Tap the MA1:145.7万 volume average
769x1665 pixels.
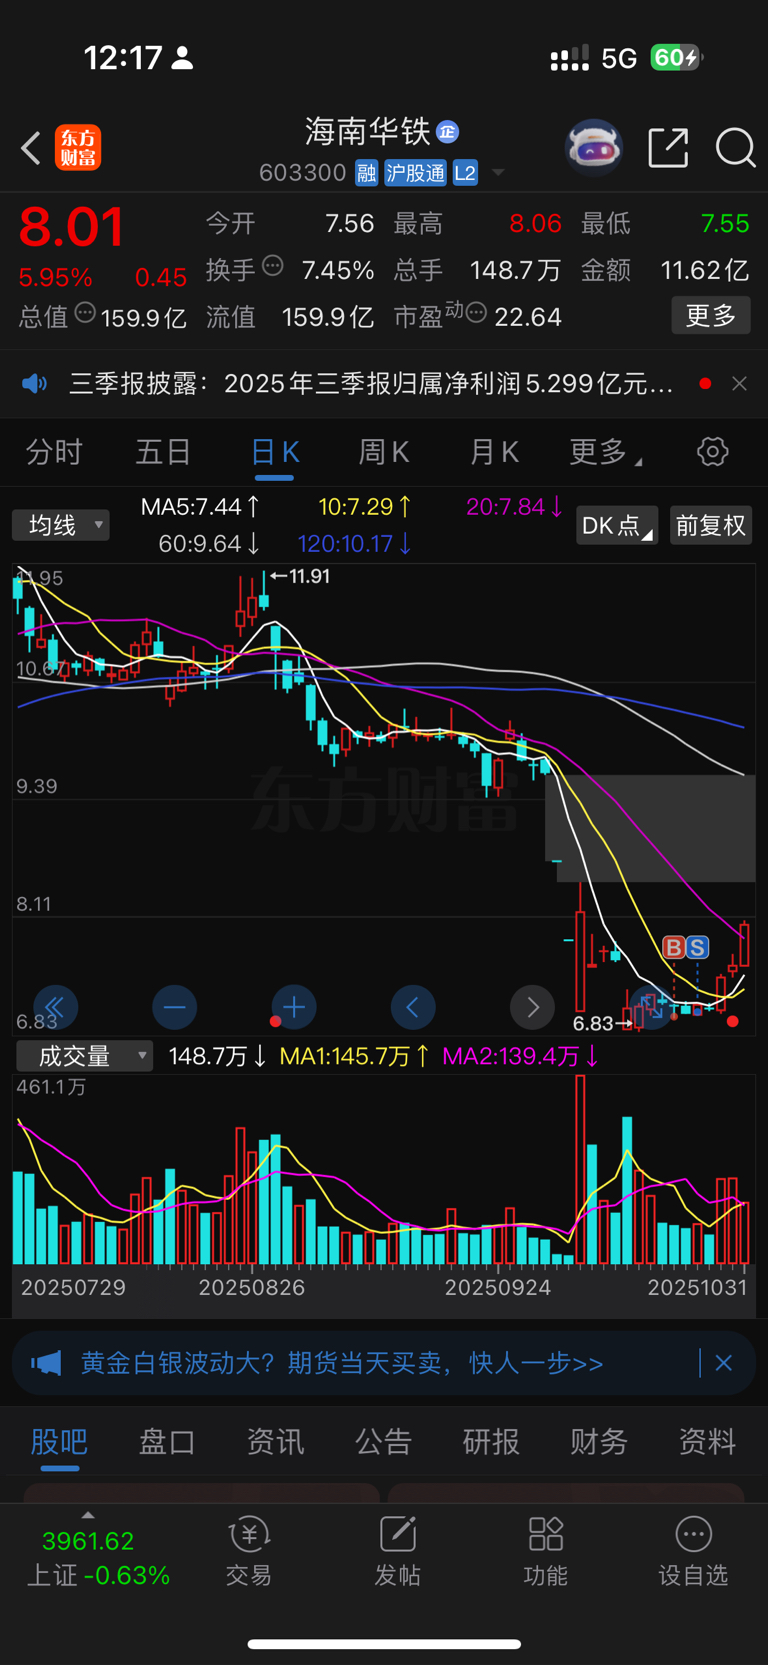coord(355,1056)
